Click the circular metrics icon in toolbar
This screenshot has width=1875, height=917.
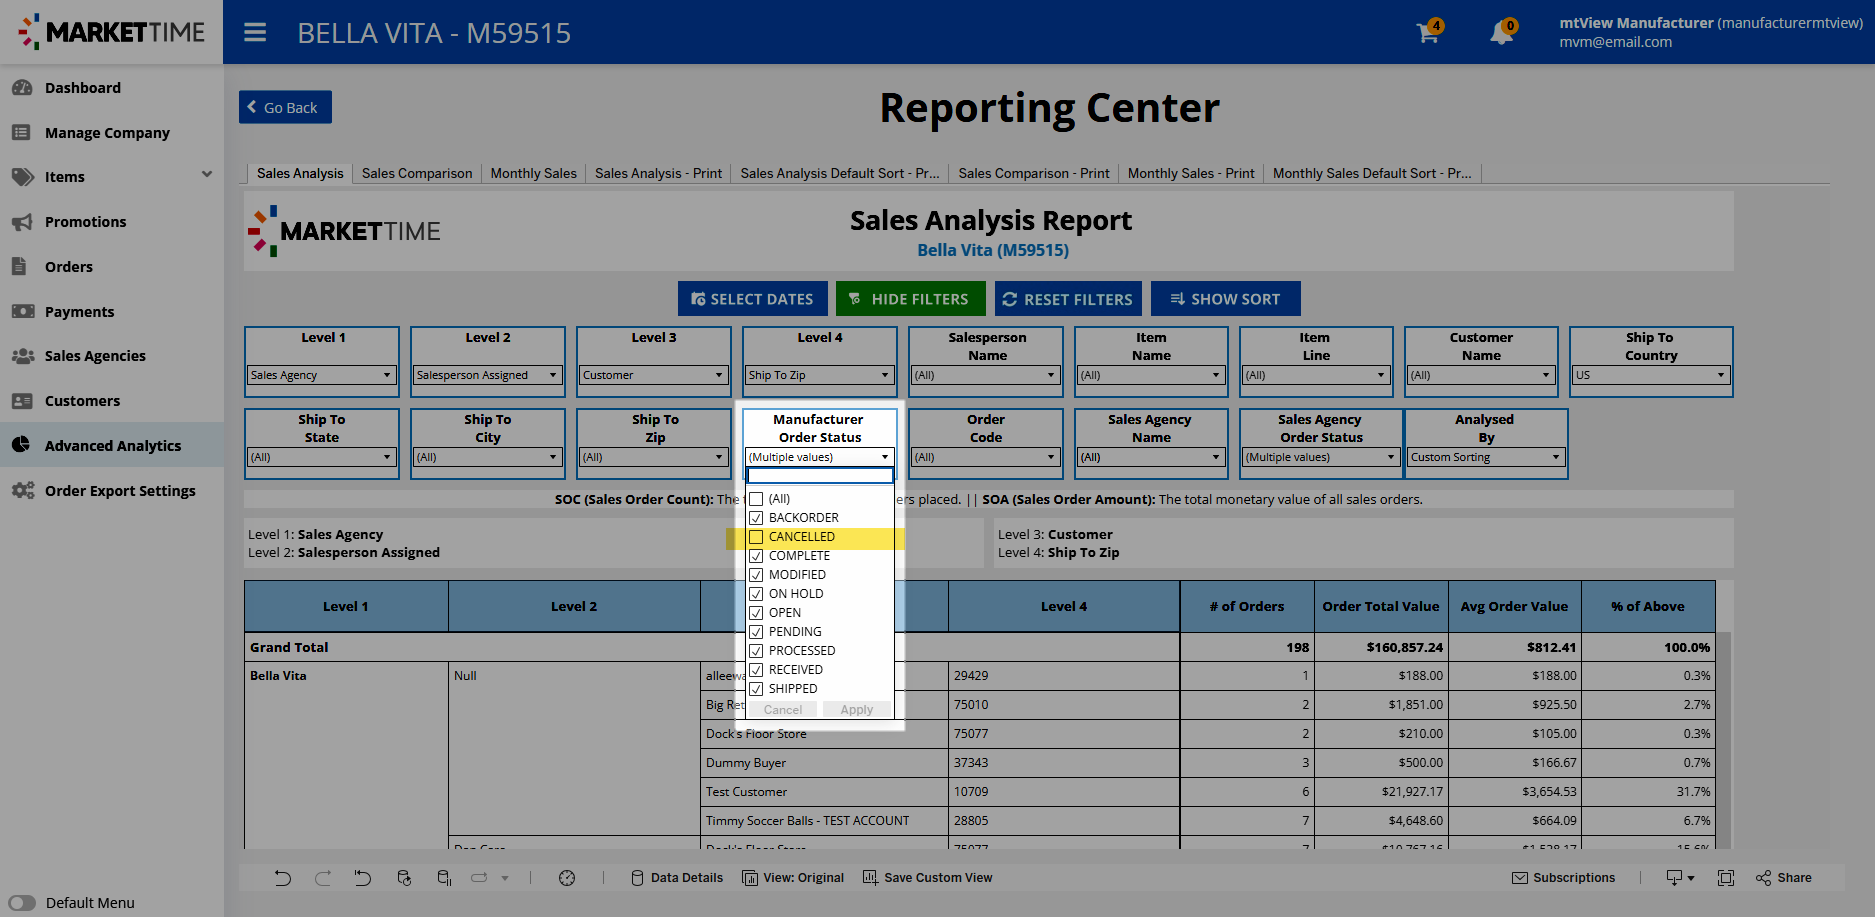coord(567,878)
